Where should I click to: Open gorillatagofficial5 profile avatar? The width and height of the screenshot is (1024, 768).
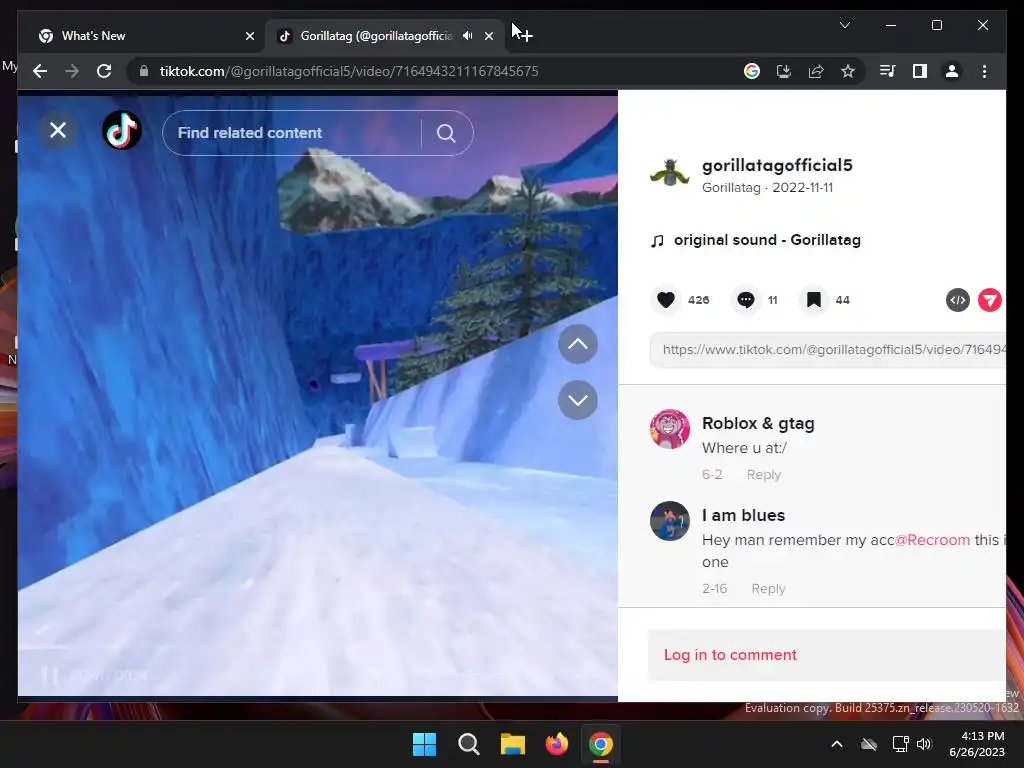click(669, 173)
